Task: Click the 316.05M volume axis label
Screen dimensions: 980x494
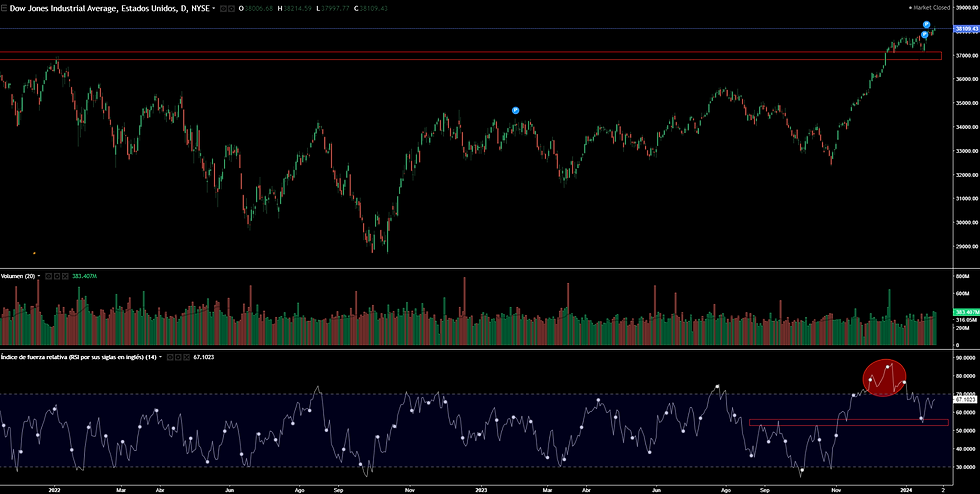Action: tap(966, 320)
